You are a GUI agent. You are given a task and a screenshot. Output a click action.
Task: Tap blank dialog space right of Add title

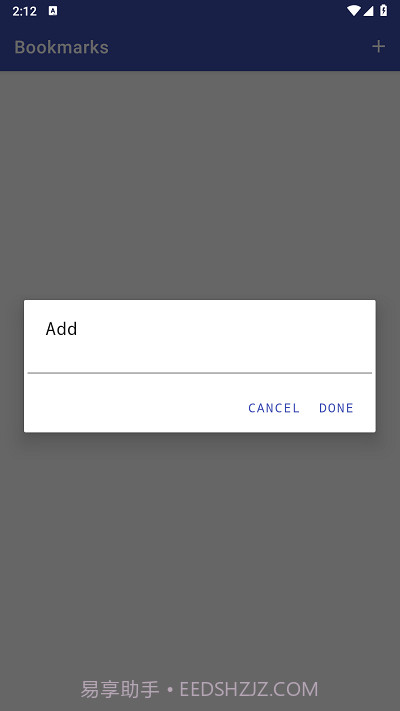pyautogui.click(x=224, y=329)
